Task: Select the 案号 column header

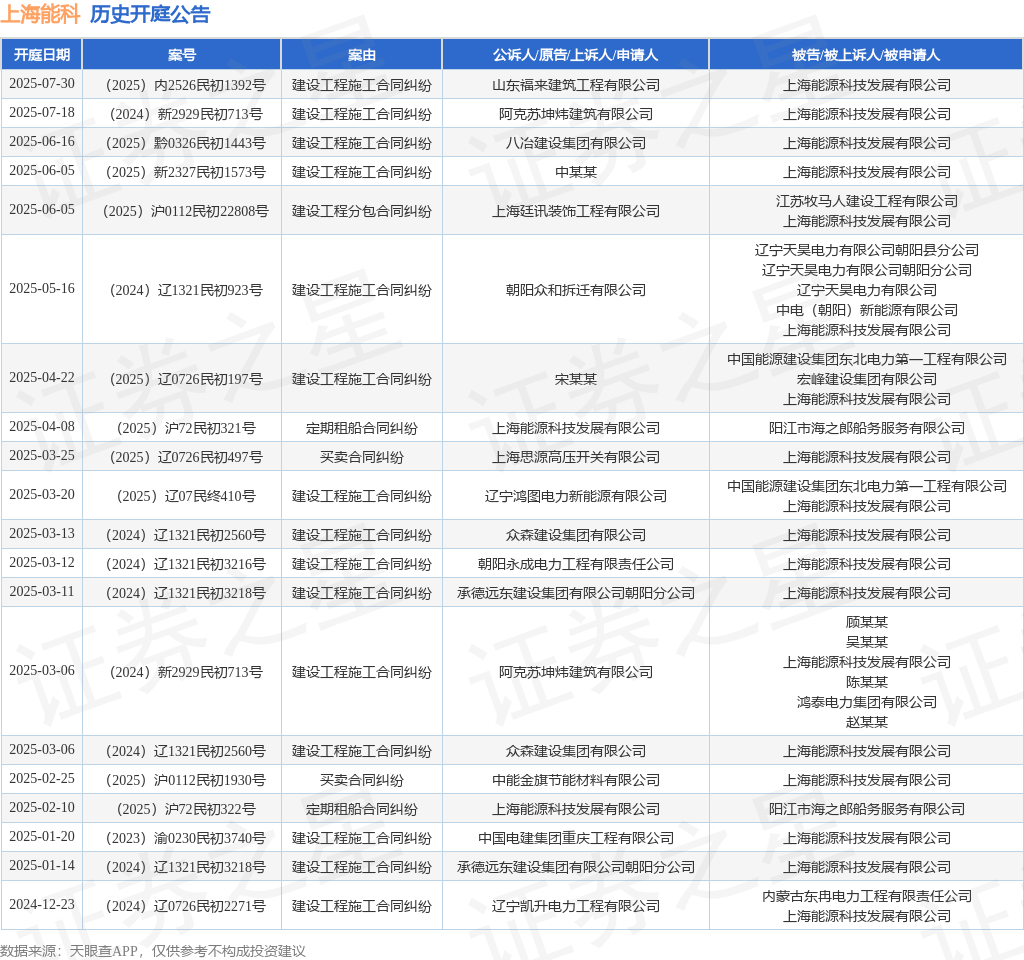Action: pyautogui.click(x=182, y=55)
